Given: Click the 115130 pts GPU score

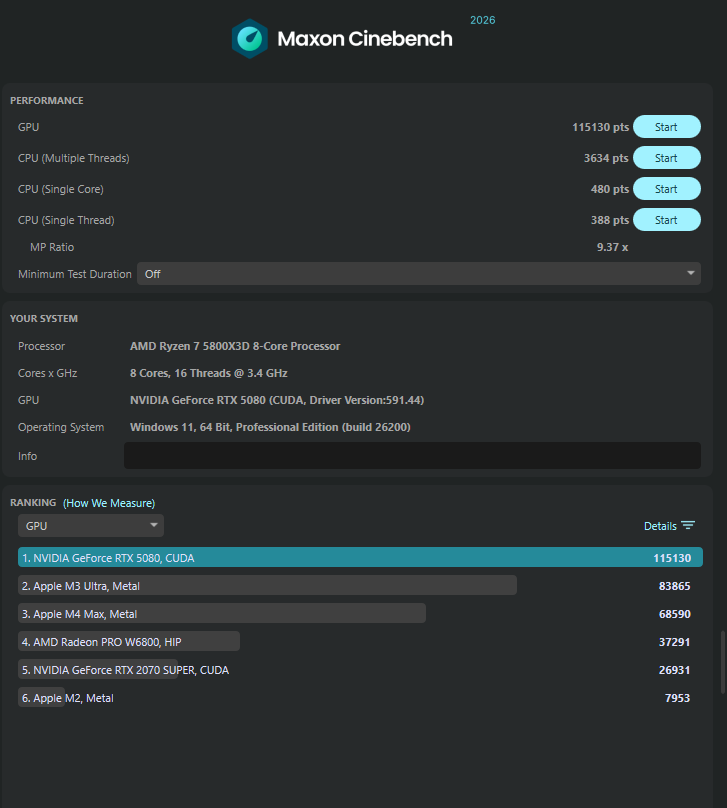Looking at the screenshot, I should click(x=600, y=127).
